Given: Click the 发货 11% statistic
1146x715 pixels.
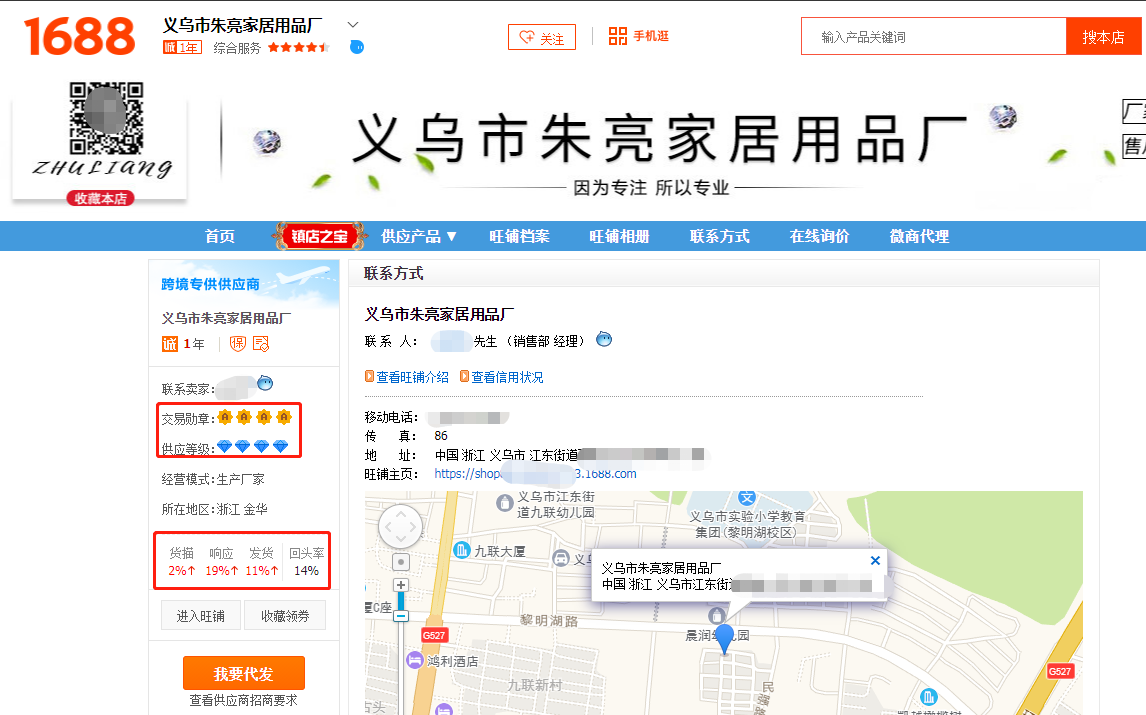Looking at the screenshot, I should (x=261, y=561).
